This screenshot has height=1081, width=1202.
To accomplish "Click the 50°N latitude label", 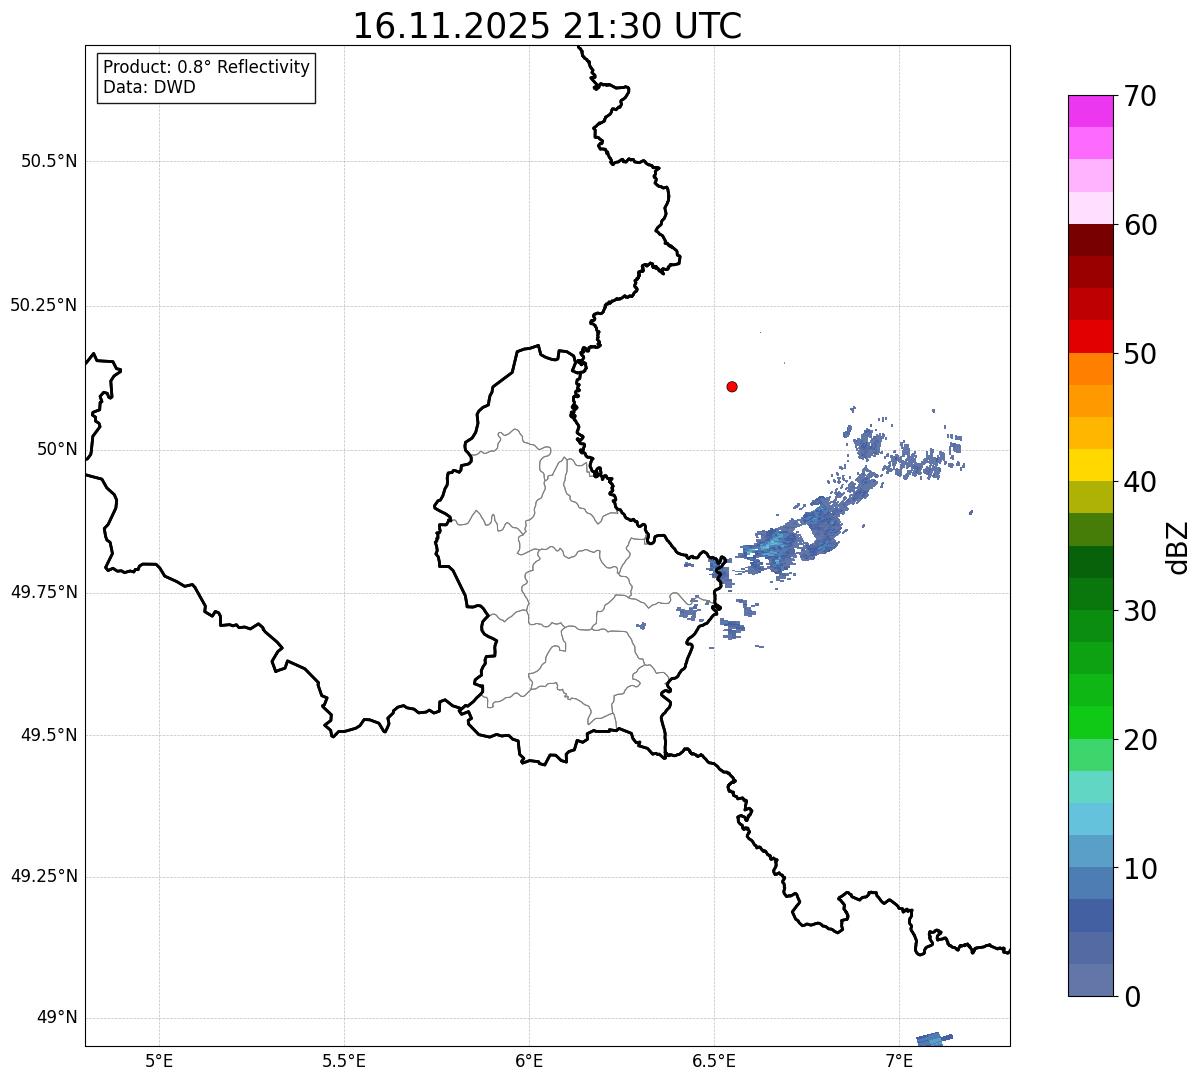I will point(57,449).
